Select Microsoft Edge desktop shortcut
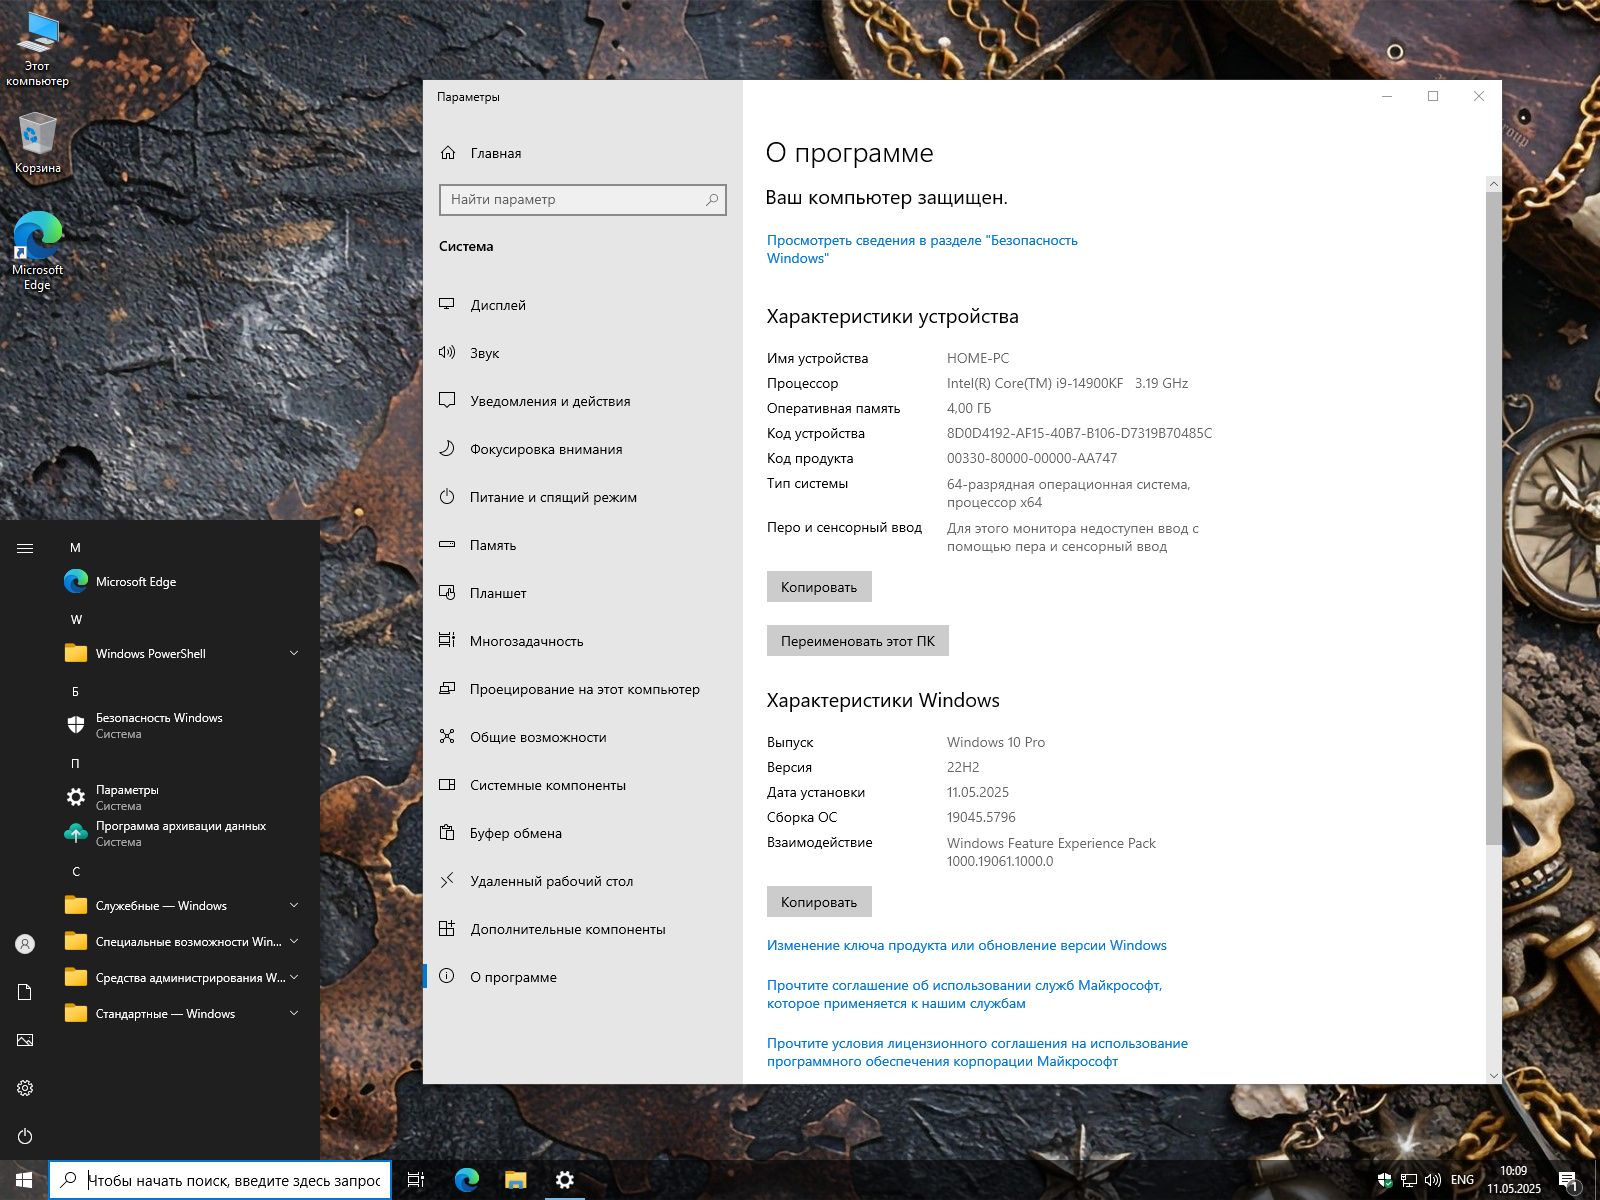The image size is (1600, 1200). coord(38,251)
